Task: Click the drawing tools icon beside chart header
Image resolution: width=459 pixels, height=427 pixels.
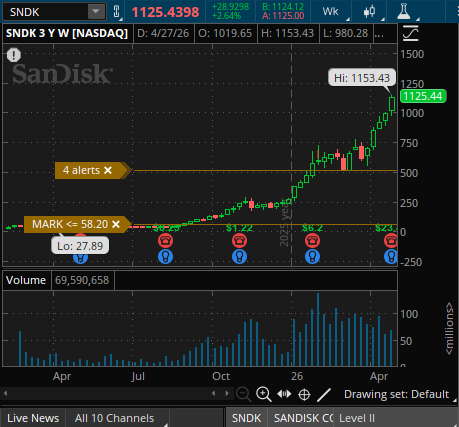Action: 410,33
